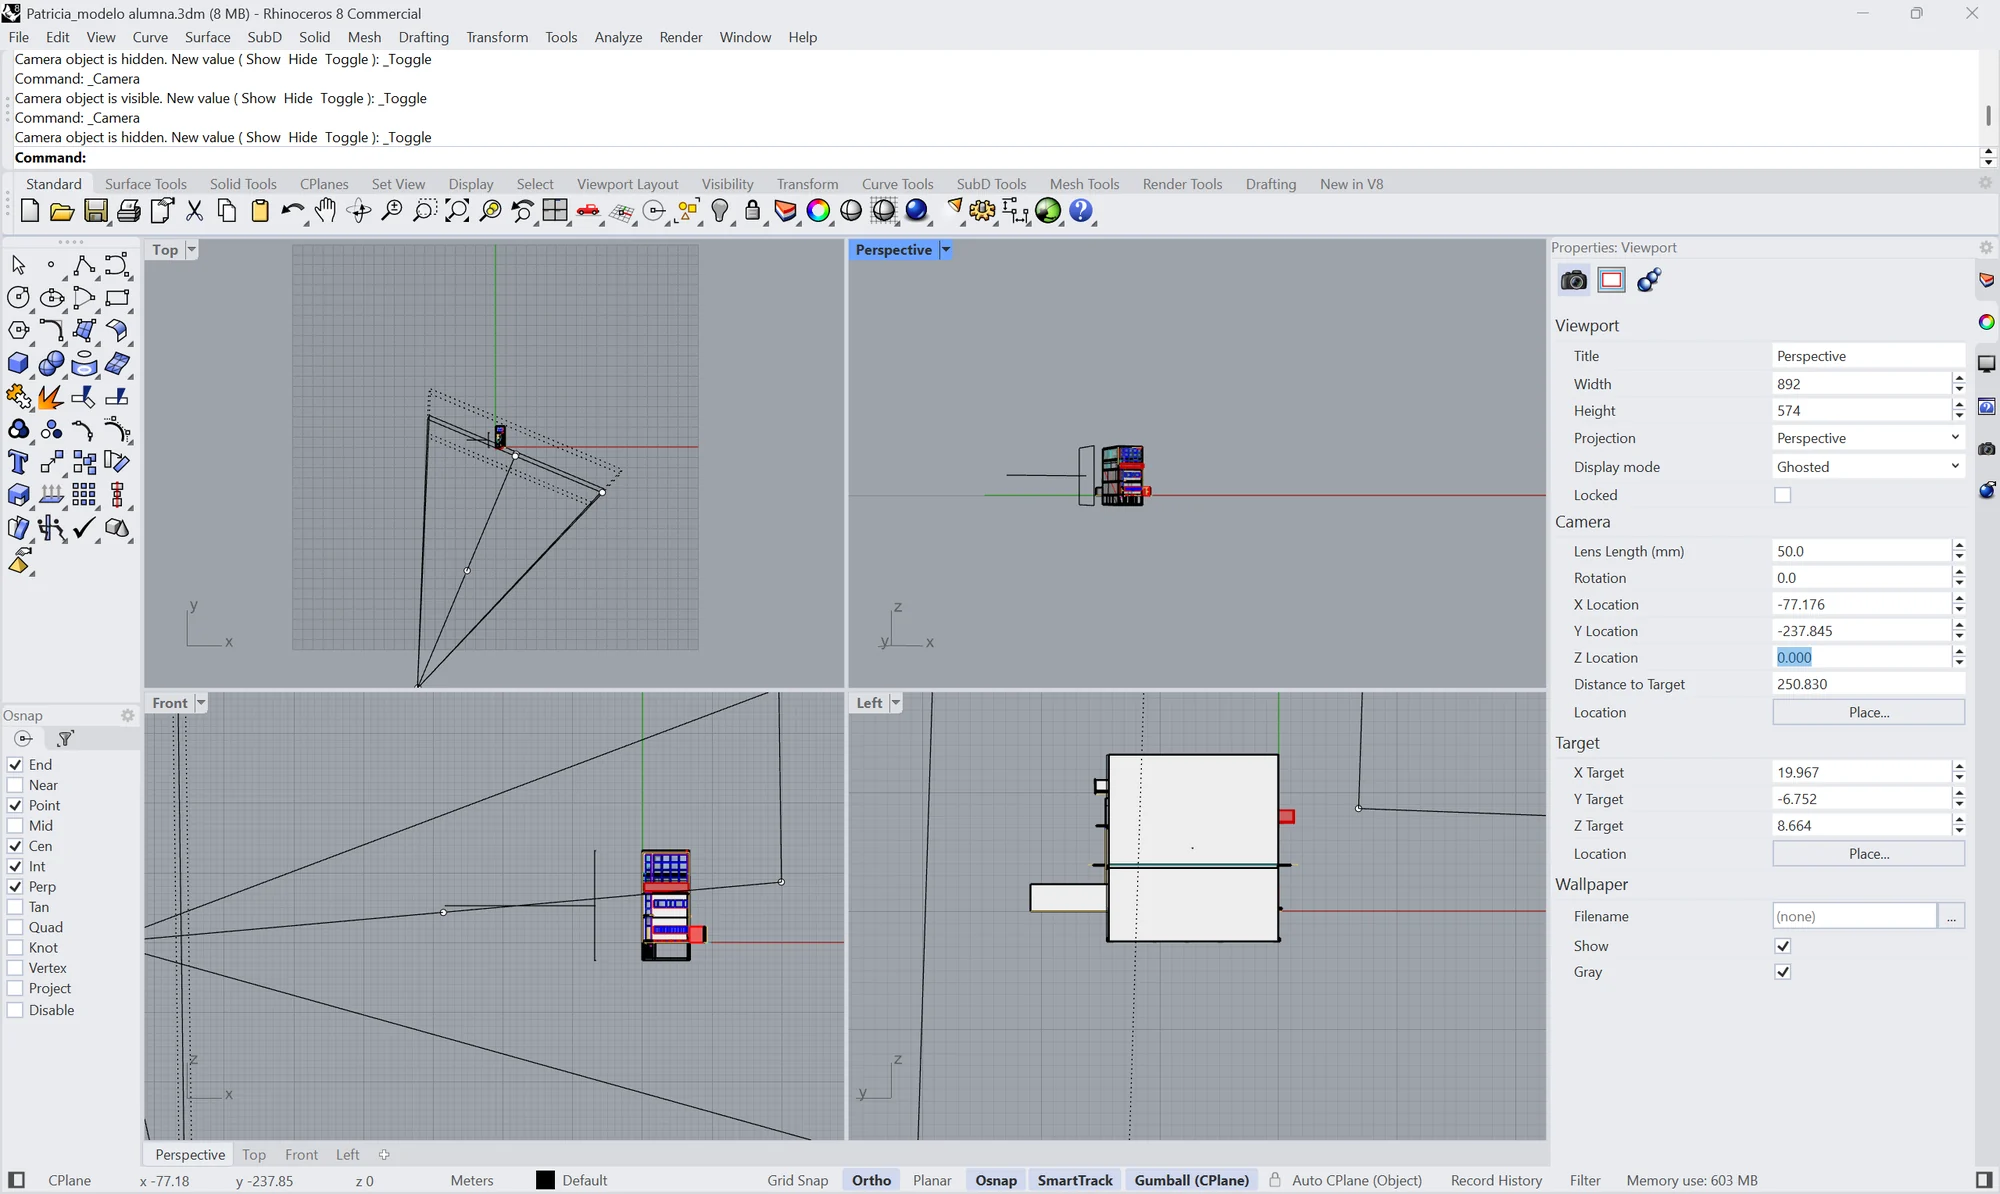This screenshot has height=1194, width=2000.
Task: Switch to the Solid Tools toolbar tab
Action: point(243,184)
